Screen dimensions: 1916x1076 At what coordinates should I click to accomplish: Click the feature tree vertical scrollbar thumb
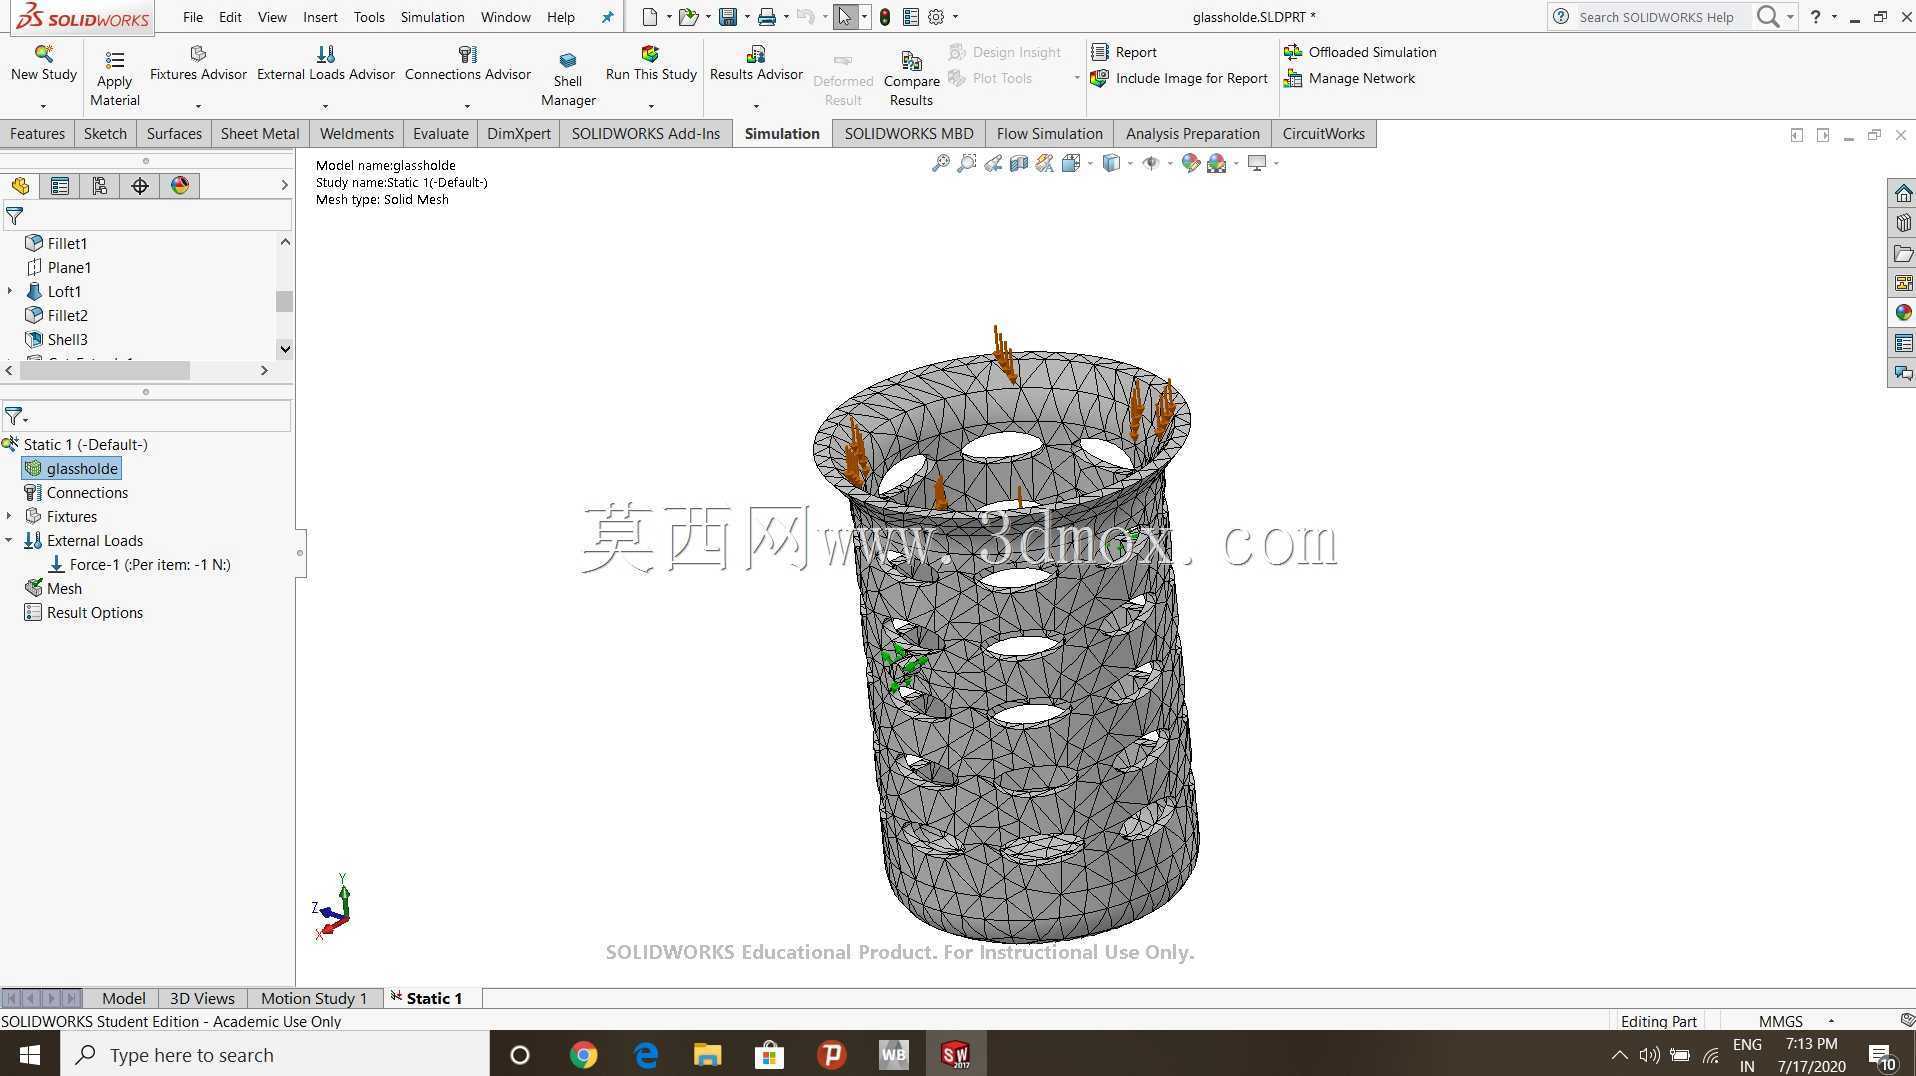285,301
